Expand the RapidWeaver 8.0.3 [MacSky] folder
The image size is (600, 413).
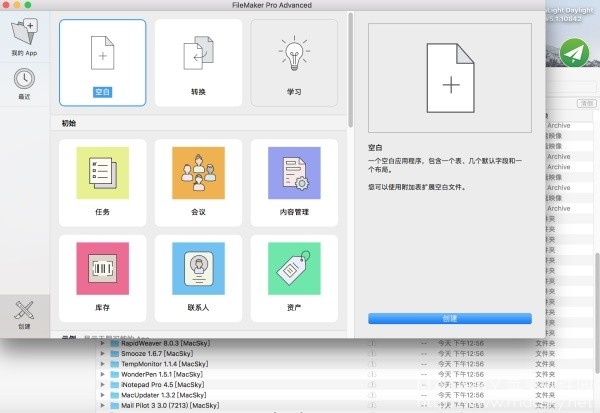point(103,343)
